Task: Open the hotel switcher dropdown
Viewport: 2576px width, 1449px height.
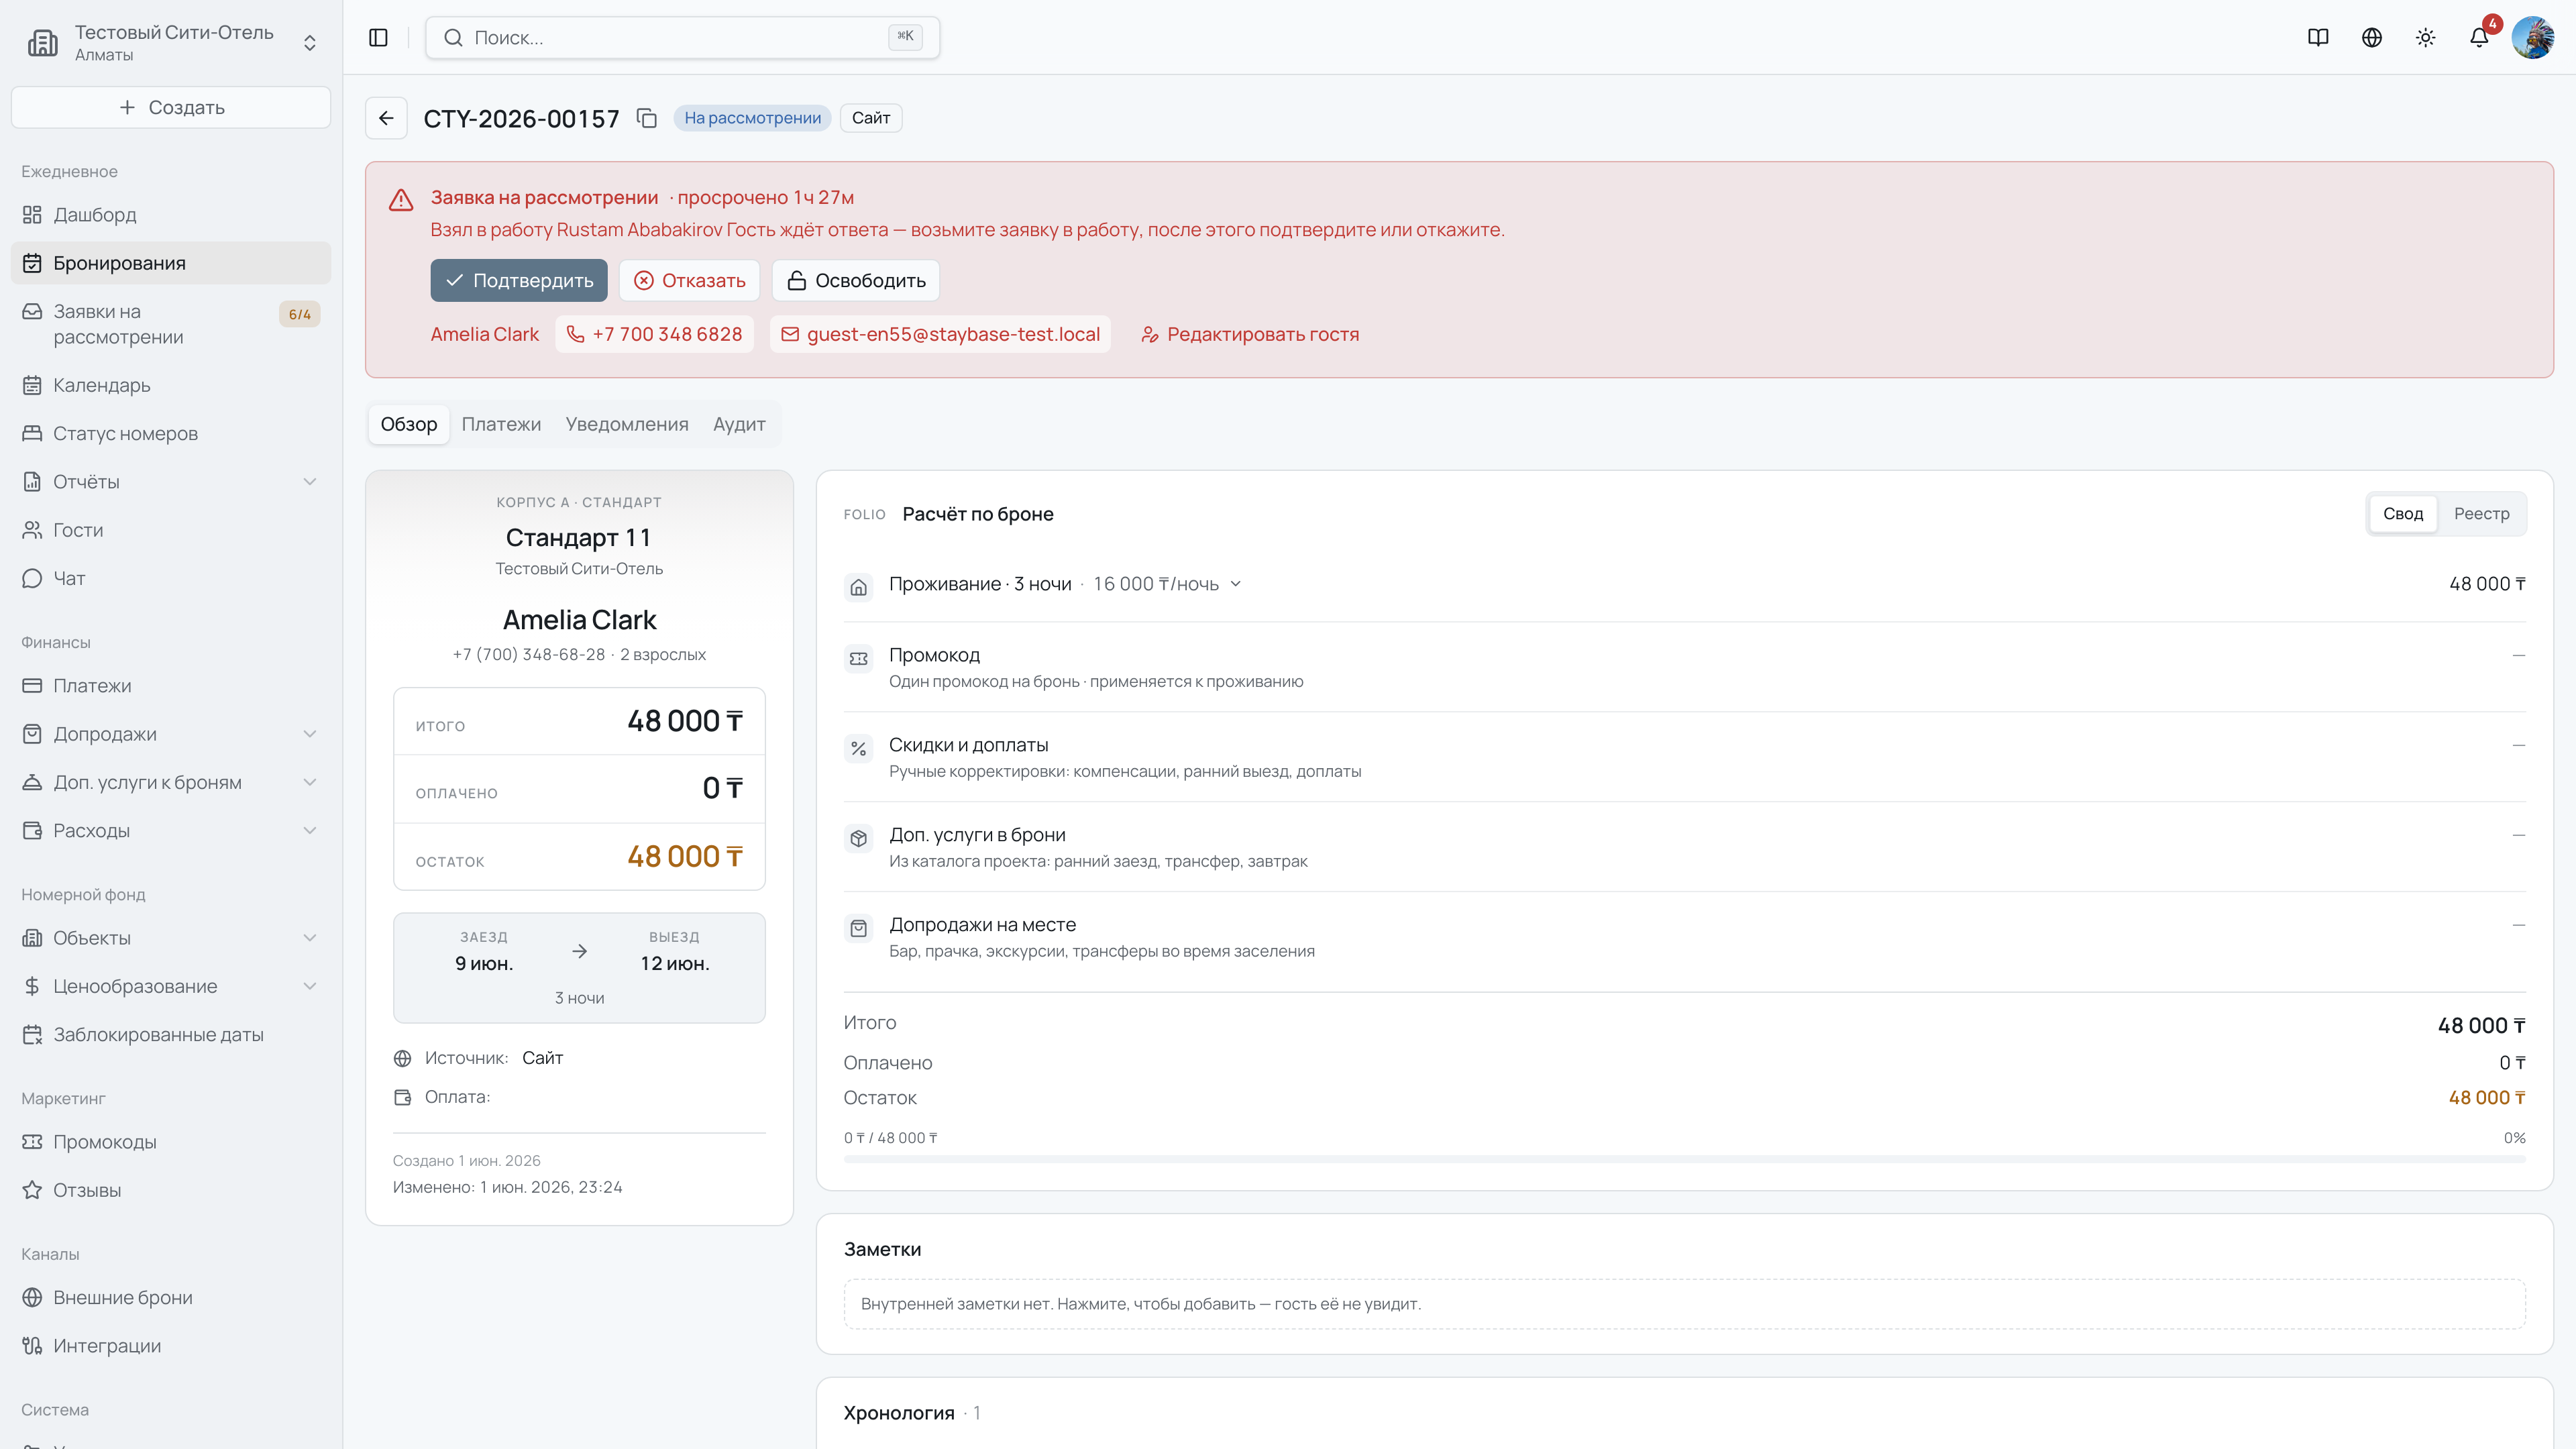Action: [x=171, y=43]
